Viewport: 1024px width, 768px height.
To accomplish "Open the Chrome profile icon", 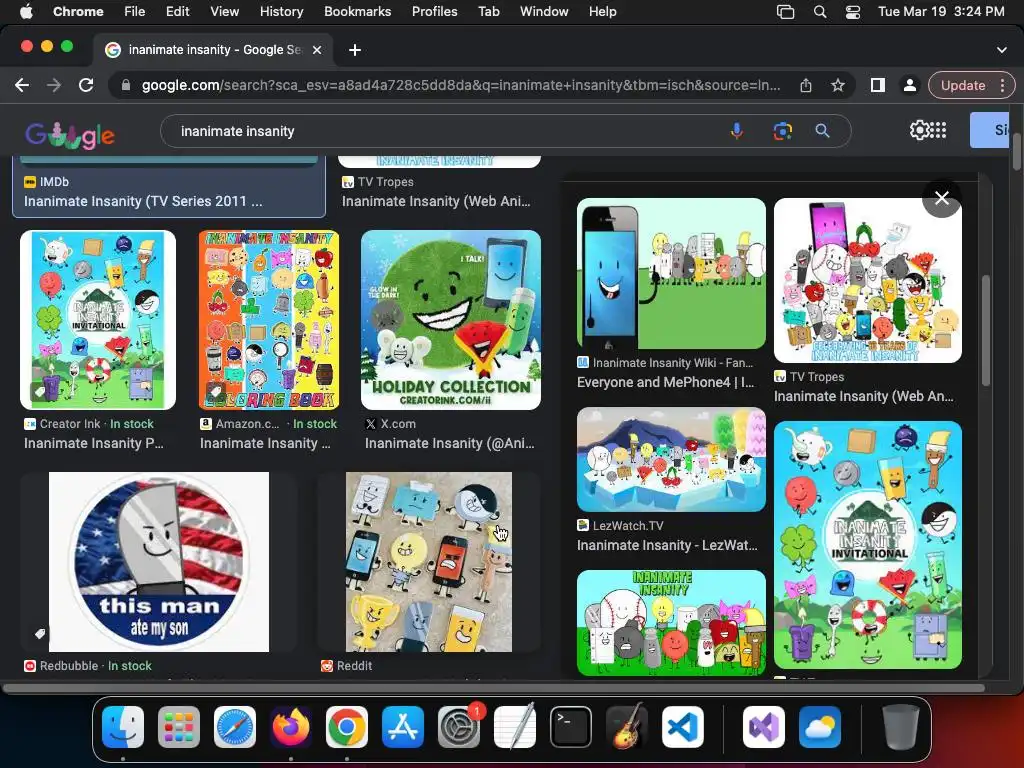I will (x=909, y=85).
